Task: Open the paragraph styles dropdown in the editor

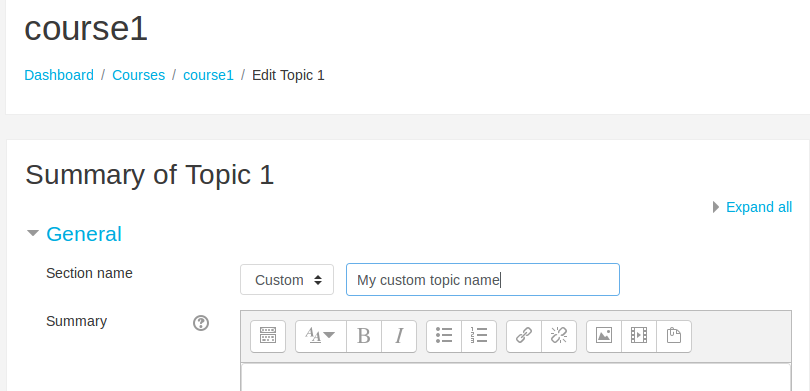Action: tap(321, 336)
